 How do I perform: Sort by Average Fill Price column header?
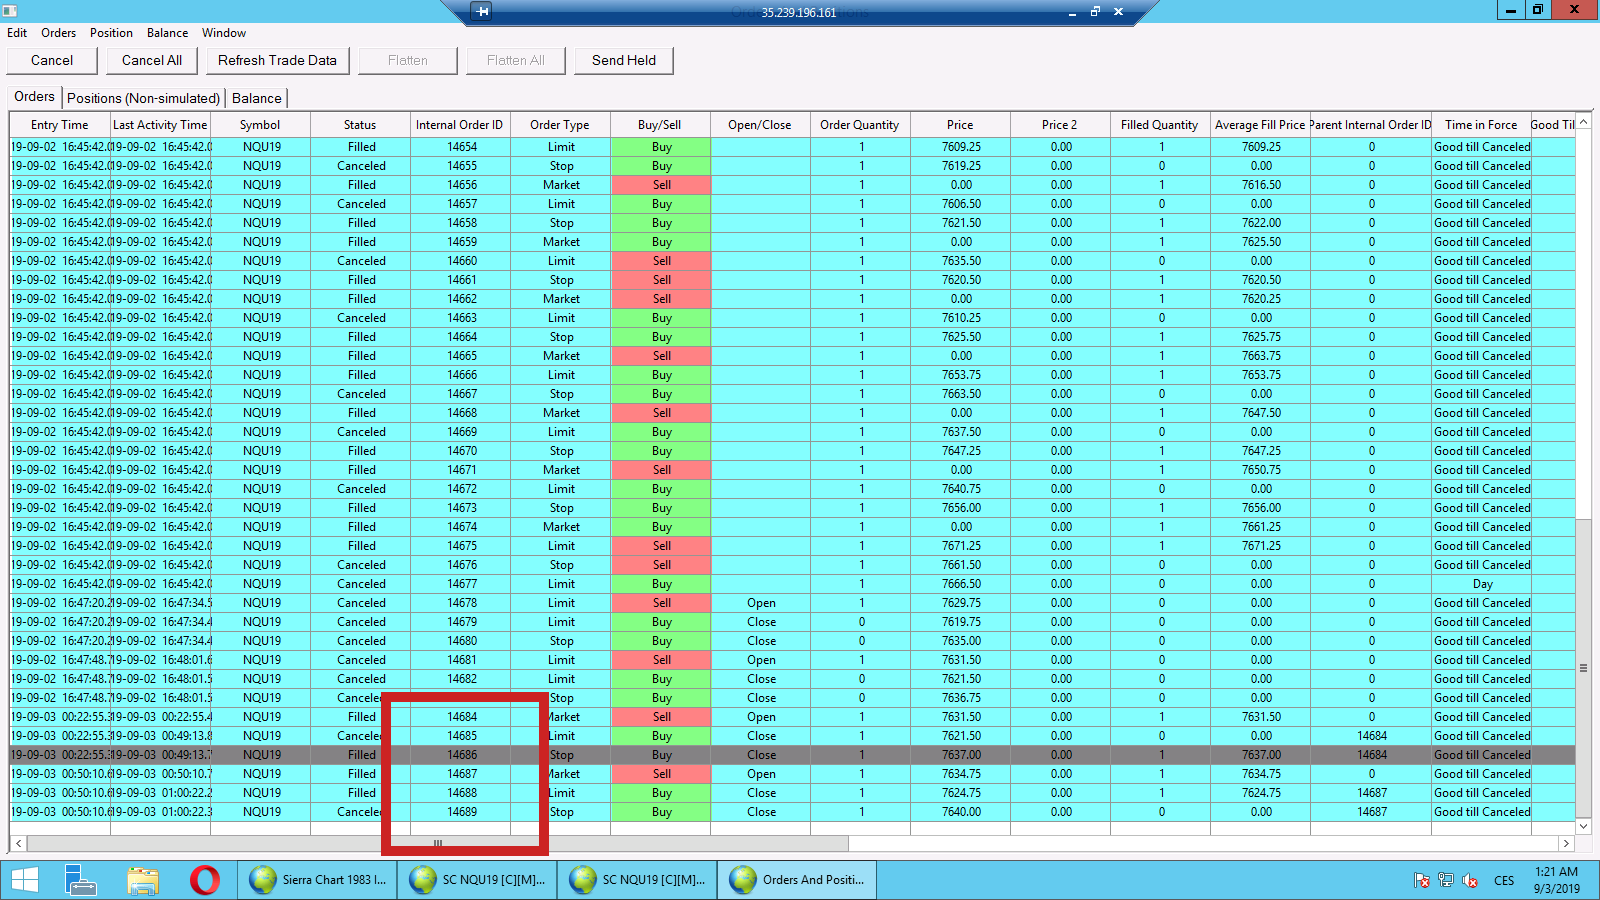click(x=1260, y=125)
